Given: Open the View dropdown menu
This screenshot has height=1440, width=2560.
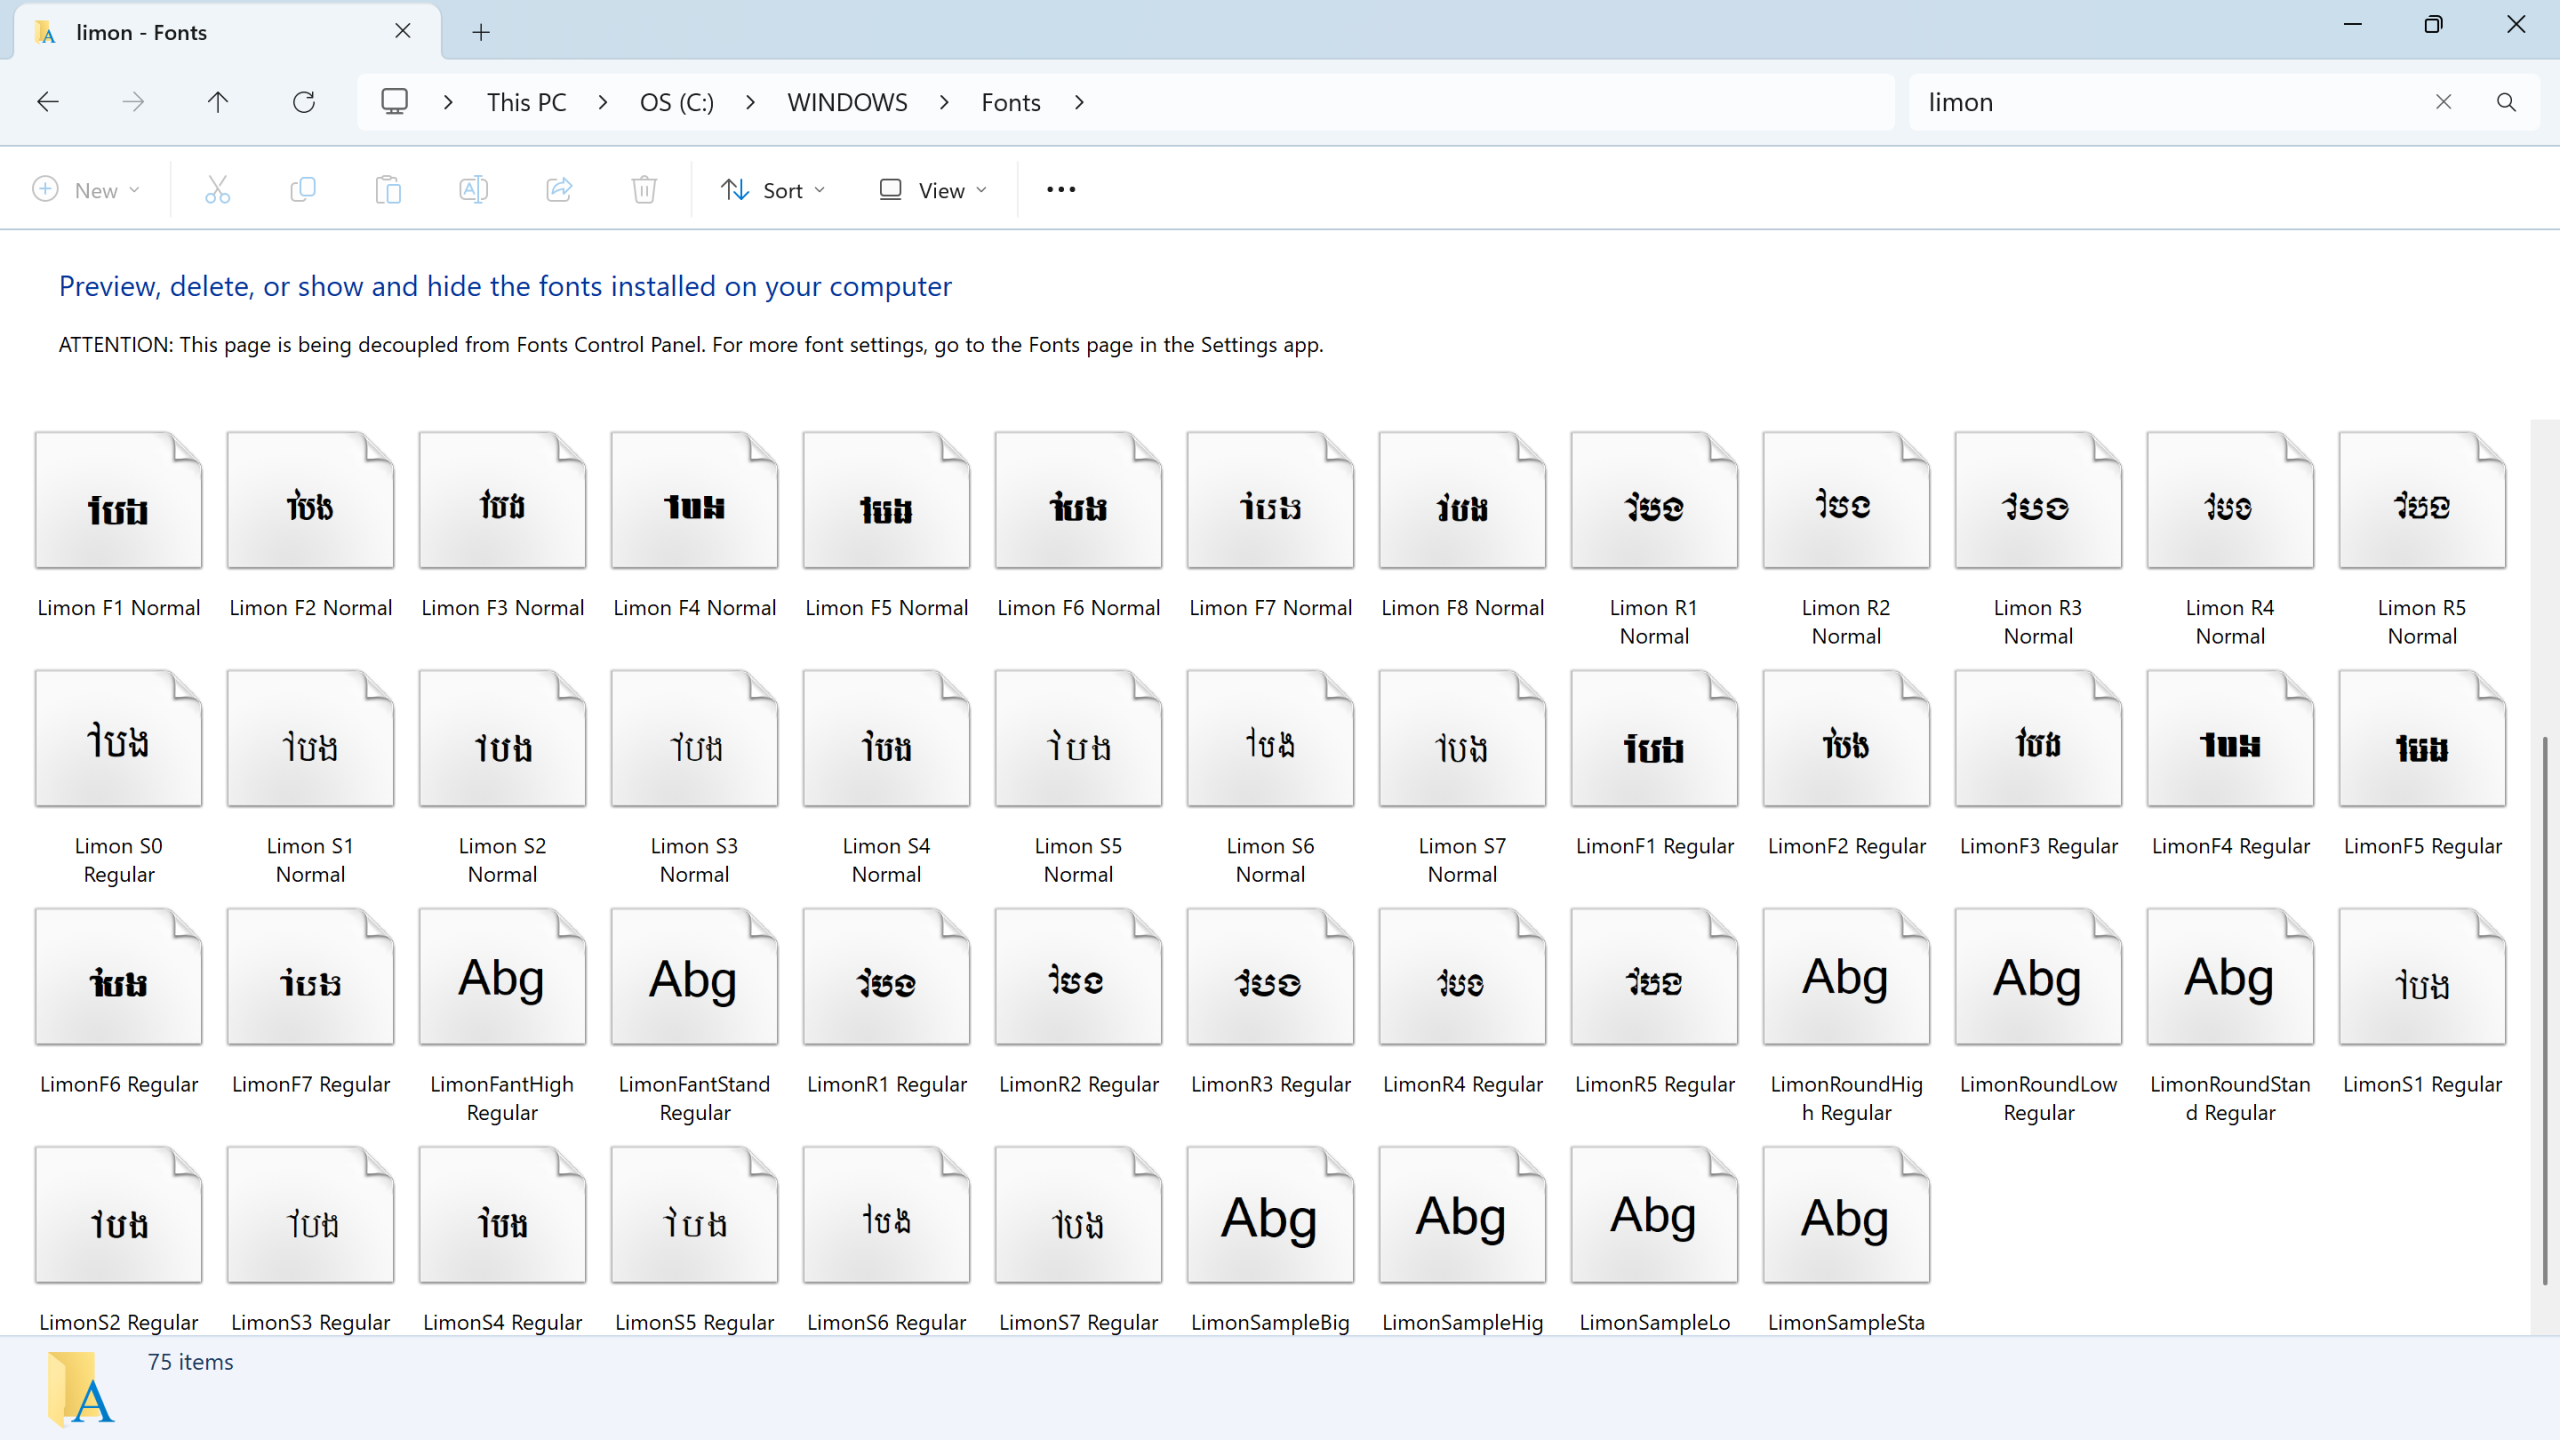Looking at the screenshot, I should [x=933, y=190].
